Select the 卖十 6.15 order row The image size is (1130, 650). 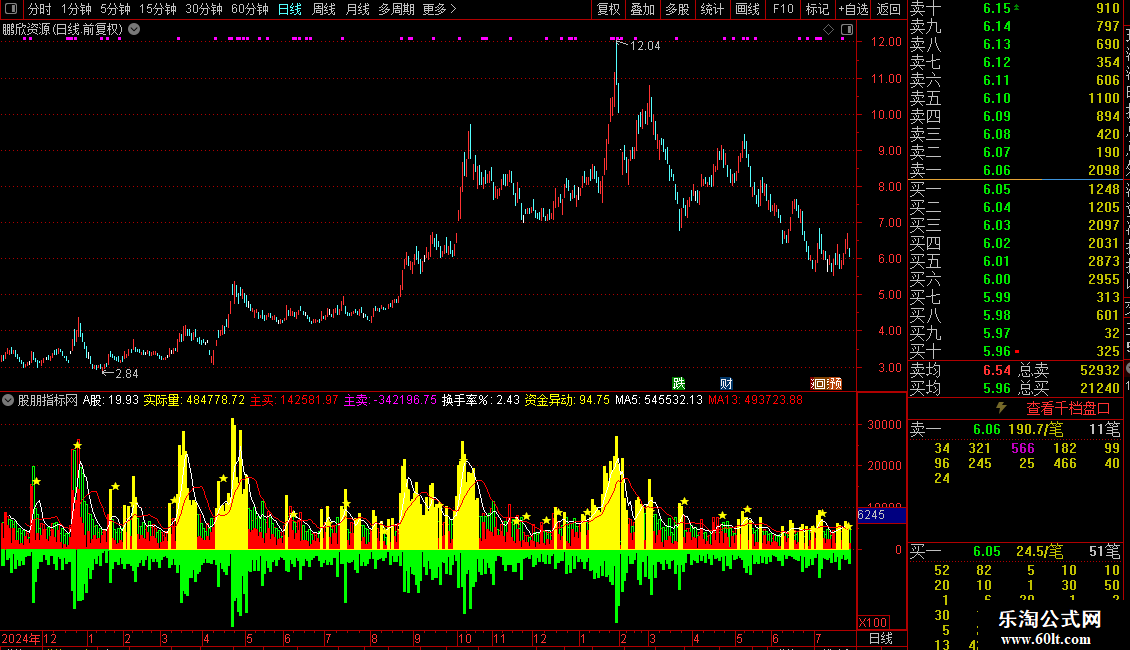[1015, 9]
